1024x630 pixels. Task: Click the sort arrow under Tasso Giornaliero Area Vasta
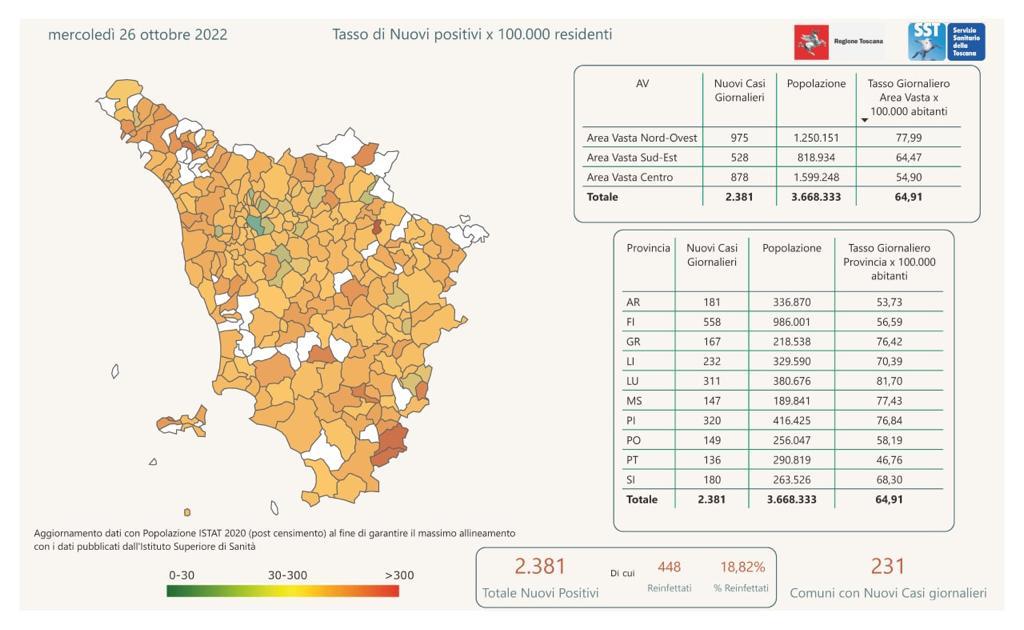pyautogui.click(x=865, y=120)
